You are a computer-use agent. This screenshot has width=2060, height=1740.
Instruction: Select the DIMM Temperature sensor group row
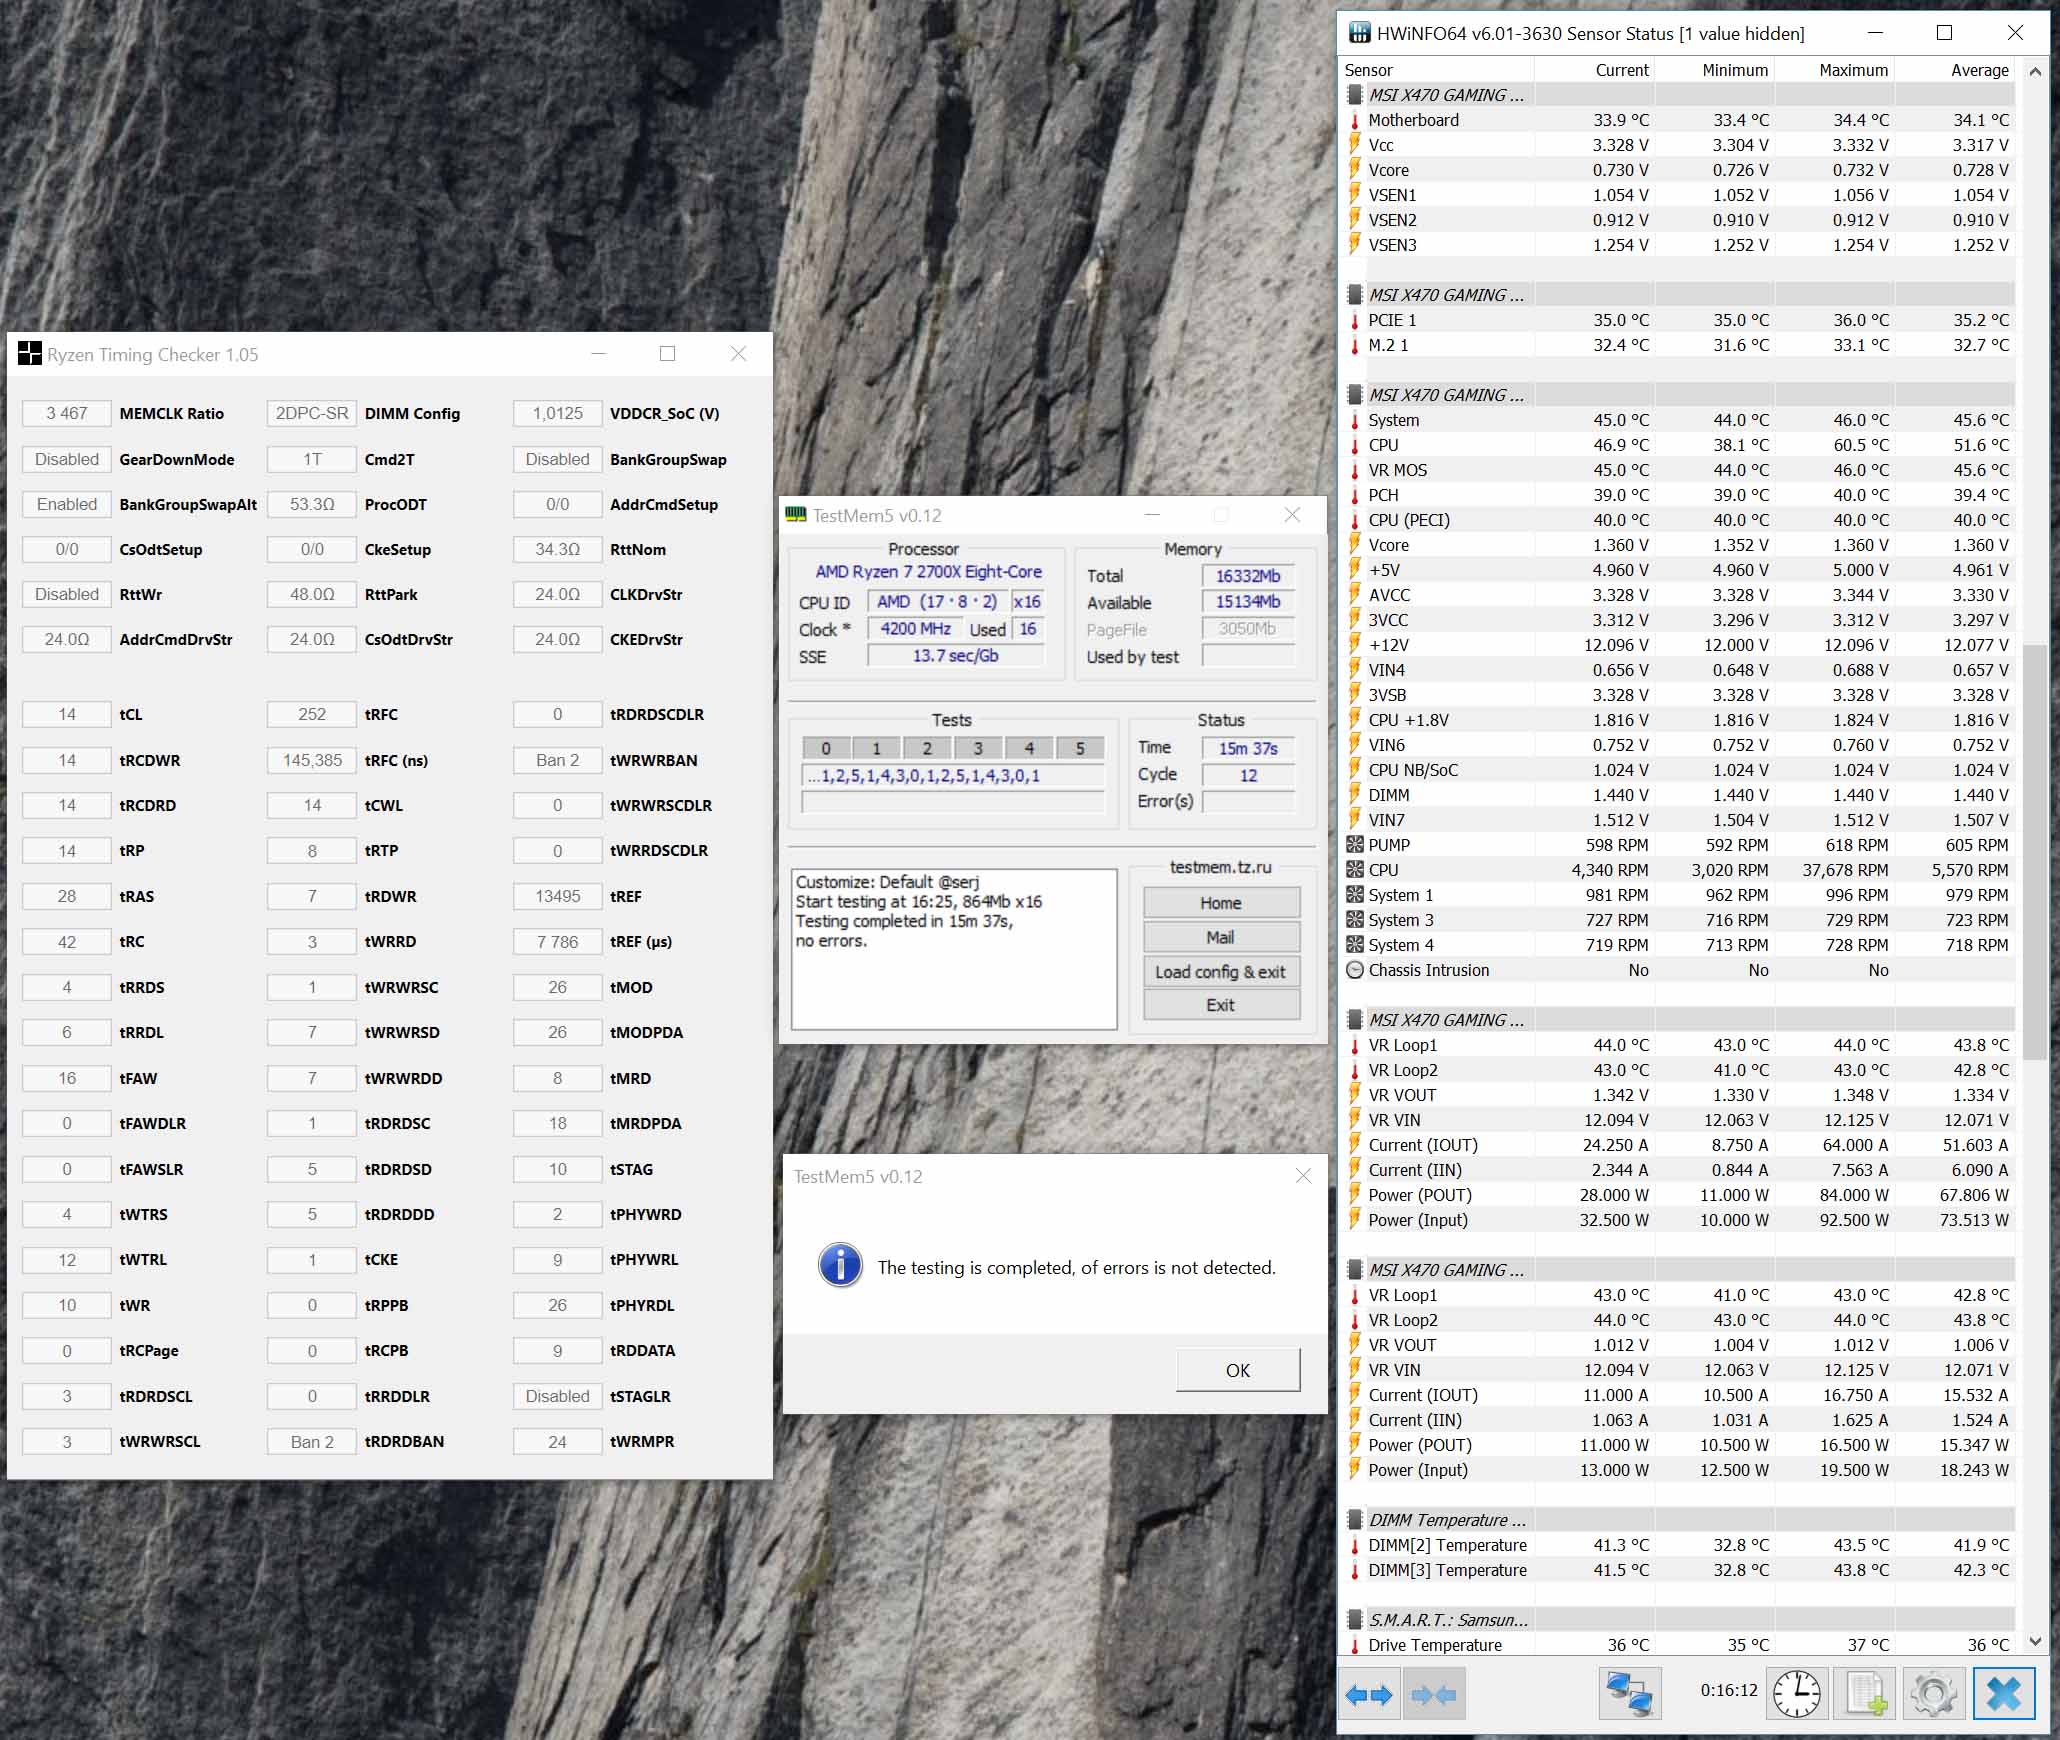point(1446,1520)
